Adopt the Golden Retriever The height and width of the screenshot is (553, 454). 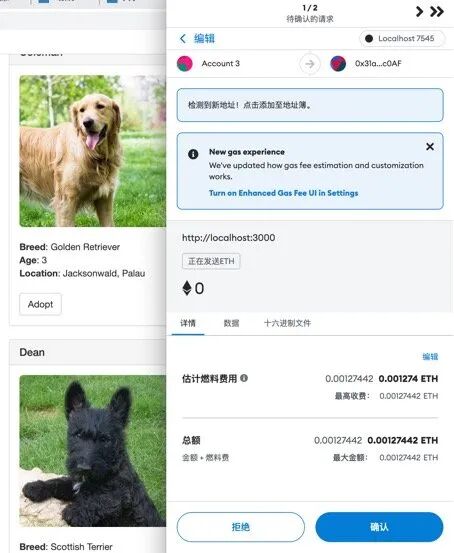[x=41, y=304]
